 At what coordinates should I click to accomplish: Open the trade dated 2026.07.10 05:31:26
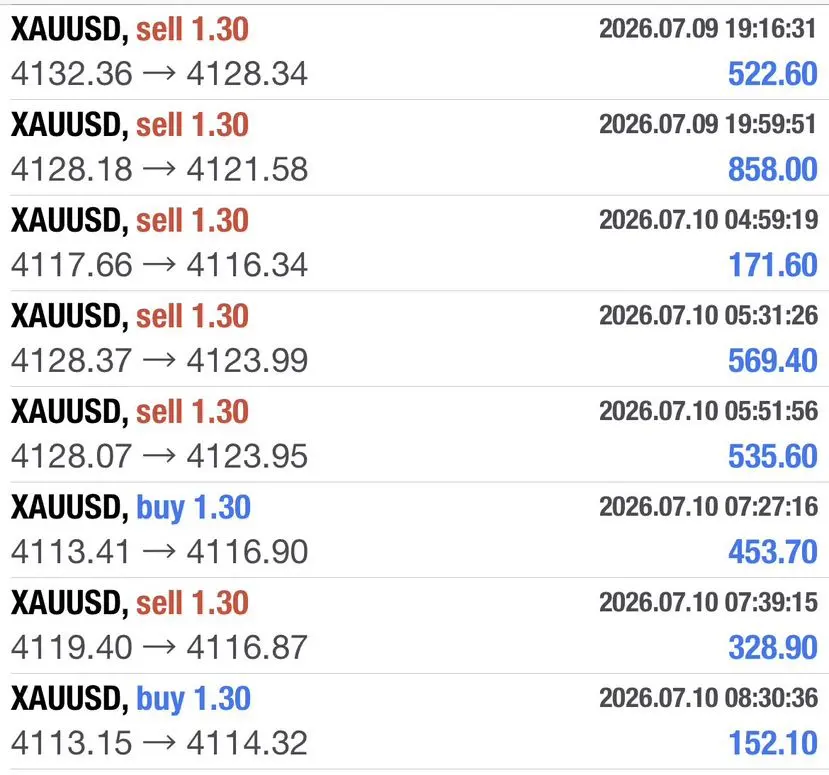pos(414,338)
